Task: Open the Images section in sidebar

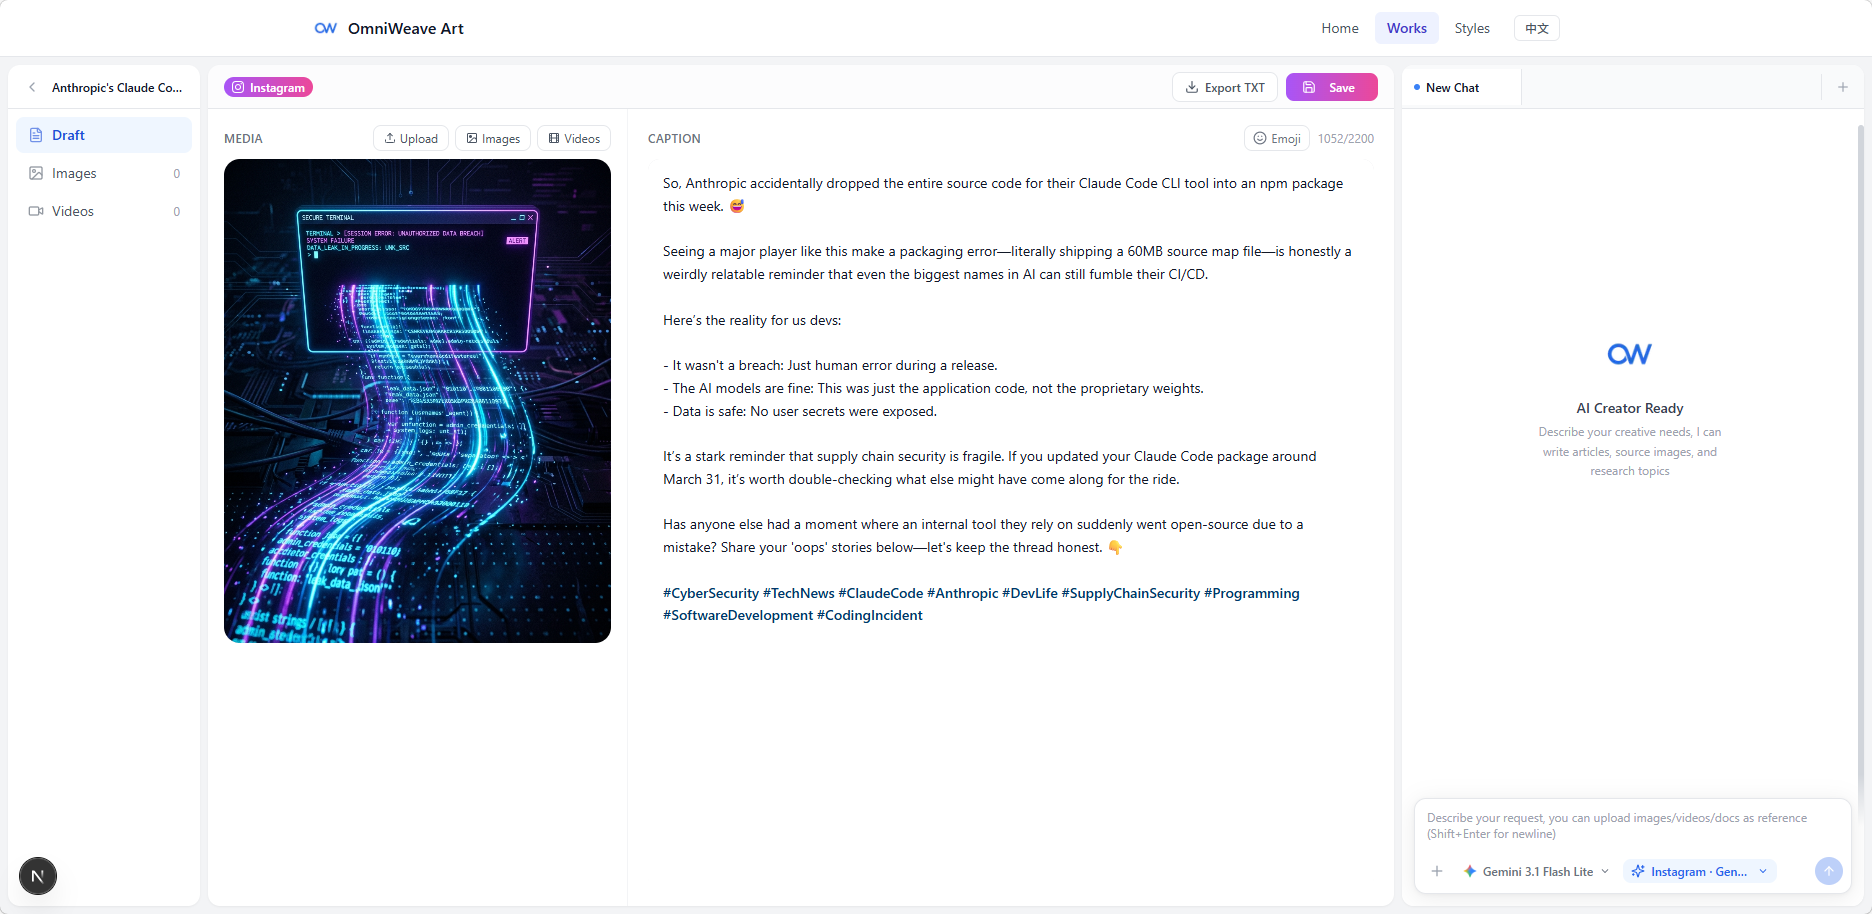Action: 104,173
